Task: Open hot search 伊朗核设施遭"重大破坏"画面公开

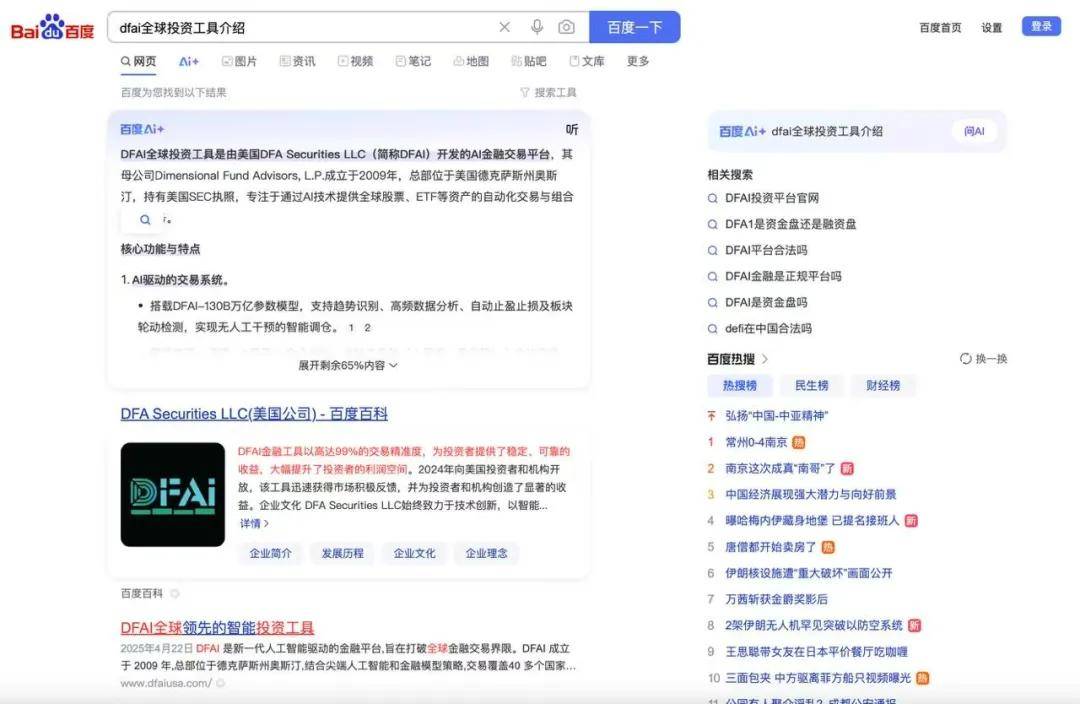Action: (809, 572)
